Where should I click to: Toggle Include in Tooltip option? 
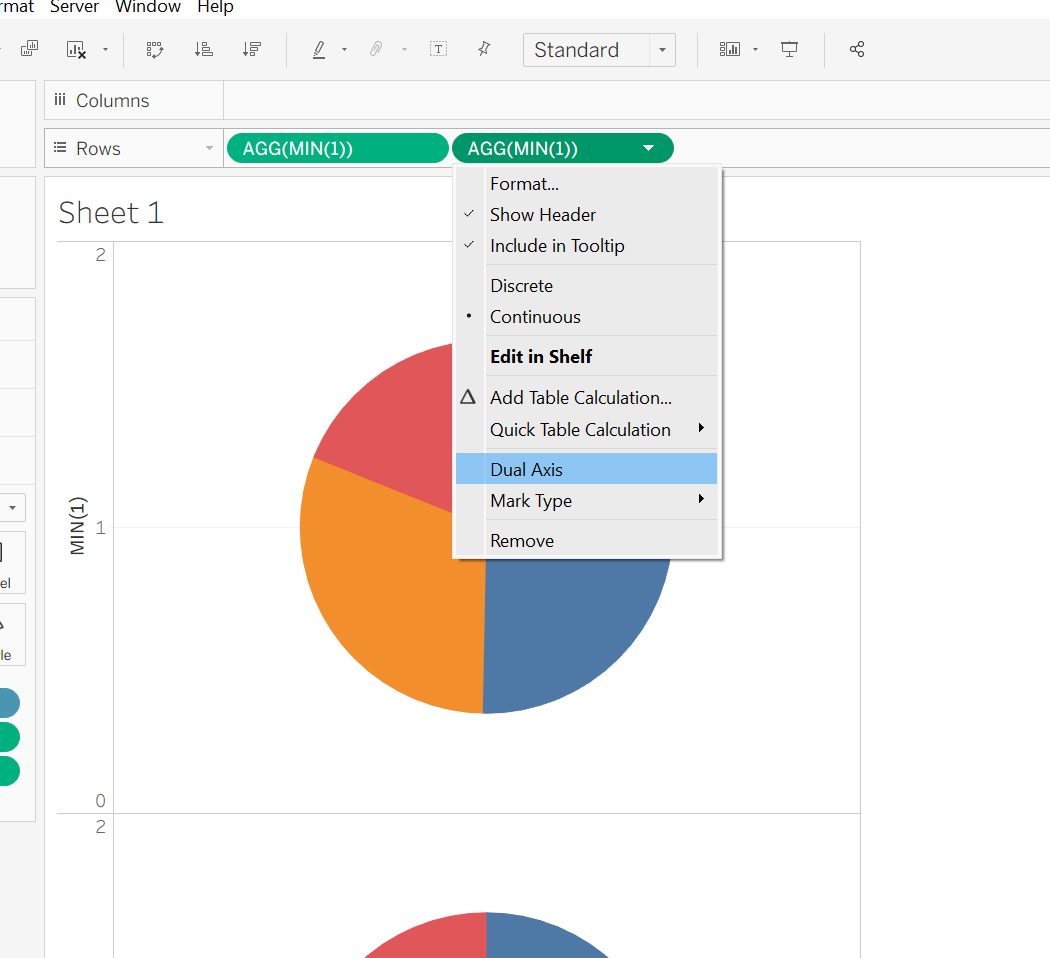click(x=587, y=246)
